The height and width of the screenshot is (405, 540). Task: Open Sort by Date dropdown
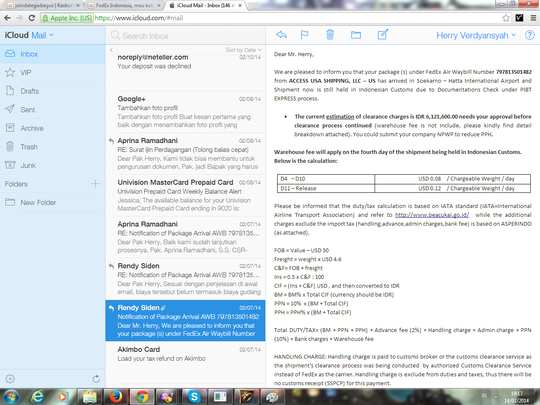[243, 50]
